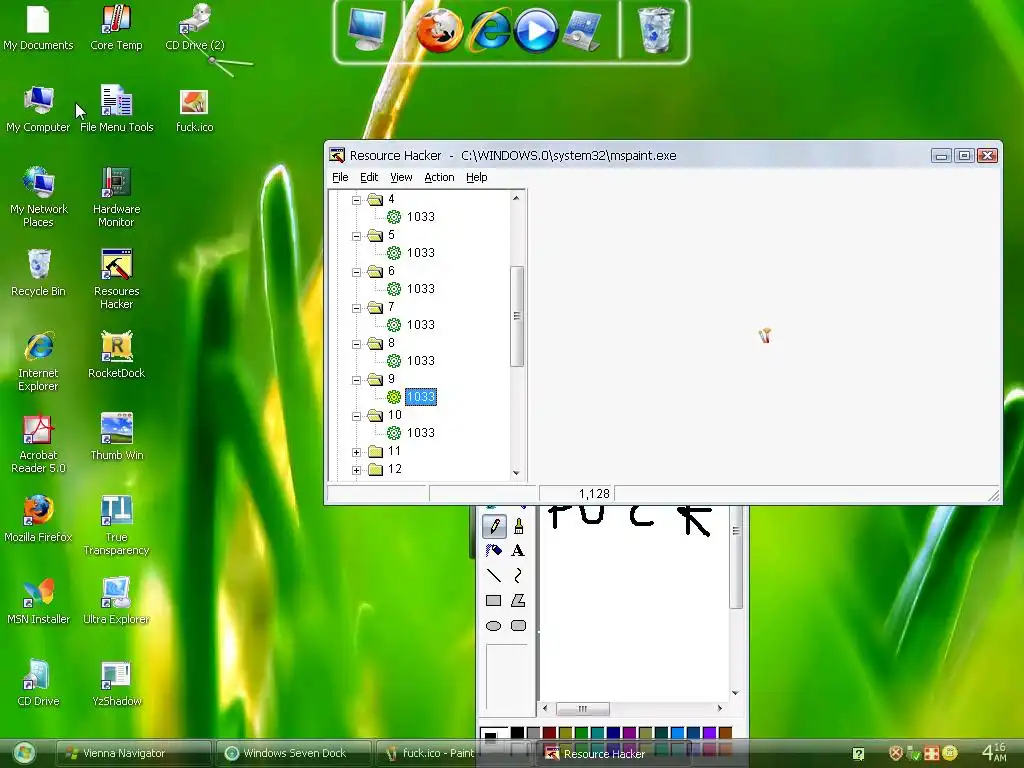
Task: Open the View menu in Resource Hacker
Action: tap(401, 177)
